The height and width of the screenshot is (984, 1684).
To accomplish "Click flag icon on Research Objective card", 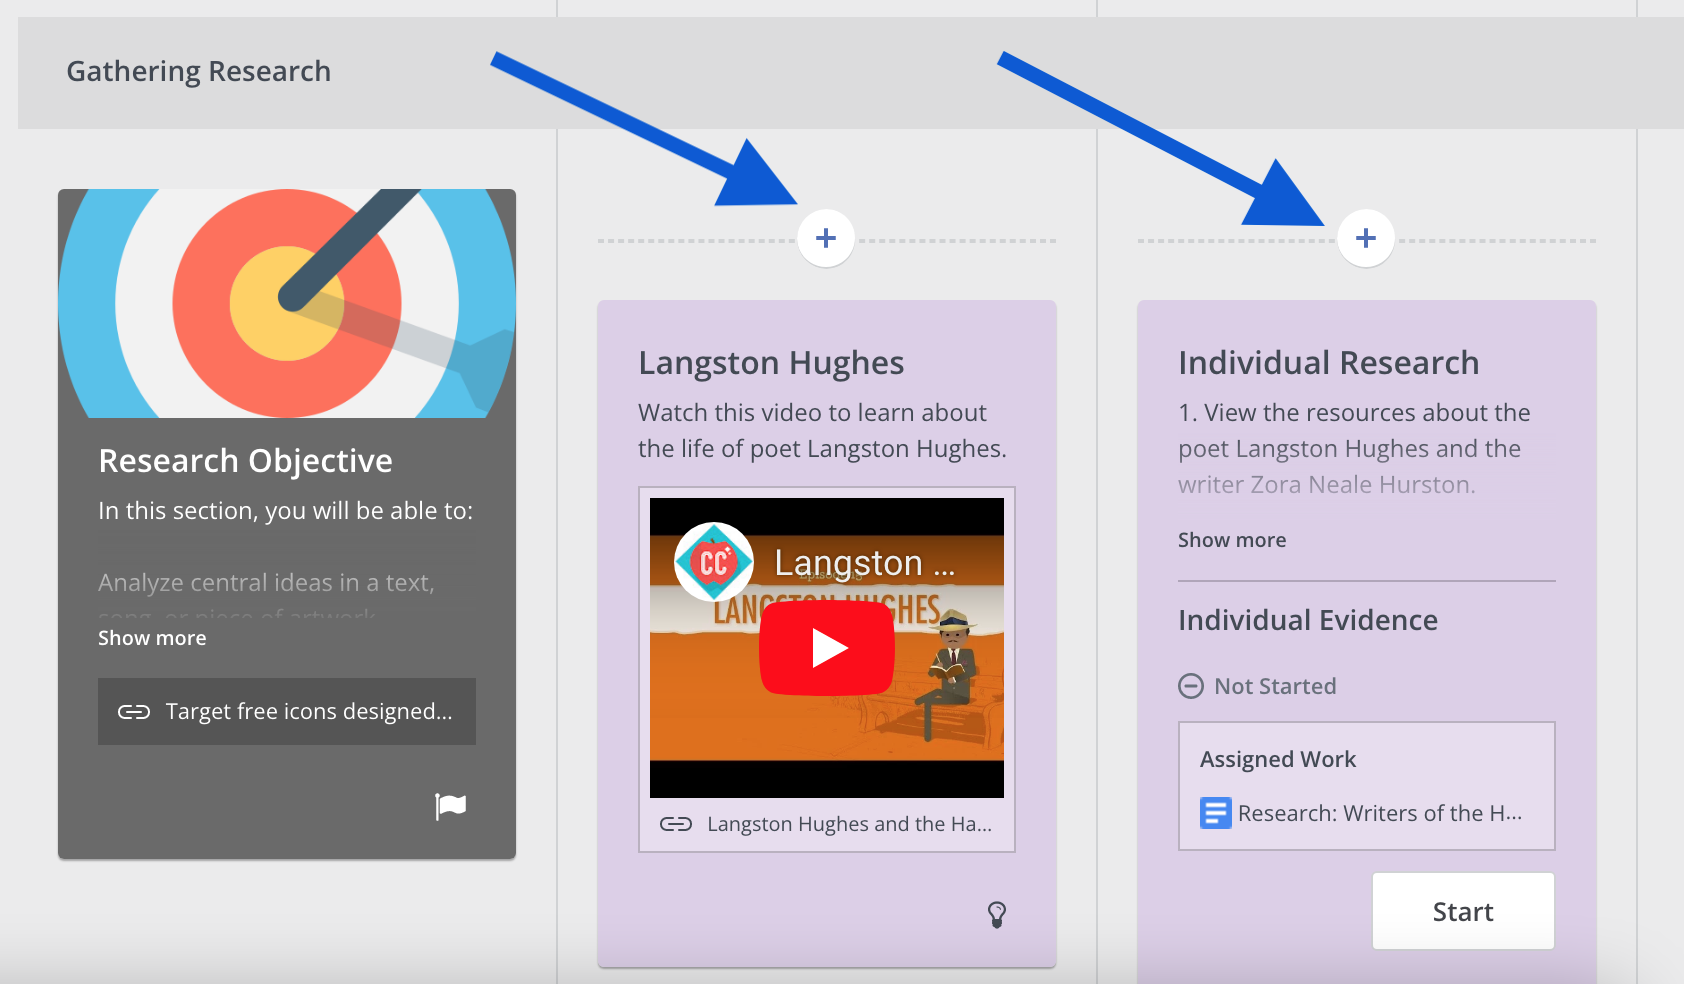I will pyautogui.click(x=451, y=806).
